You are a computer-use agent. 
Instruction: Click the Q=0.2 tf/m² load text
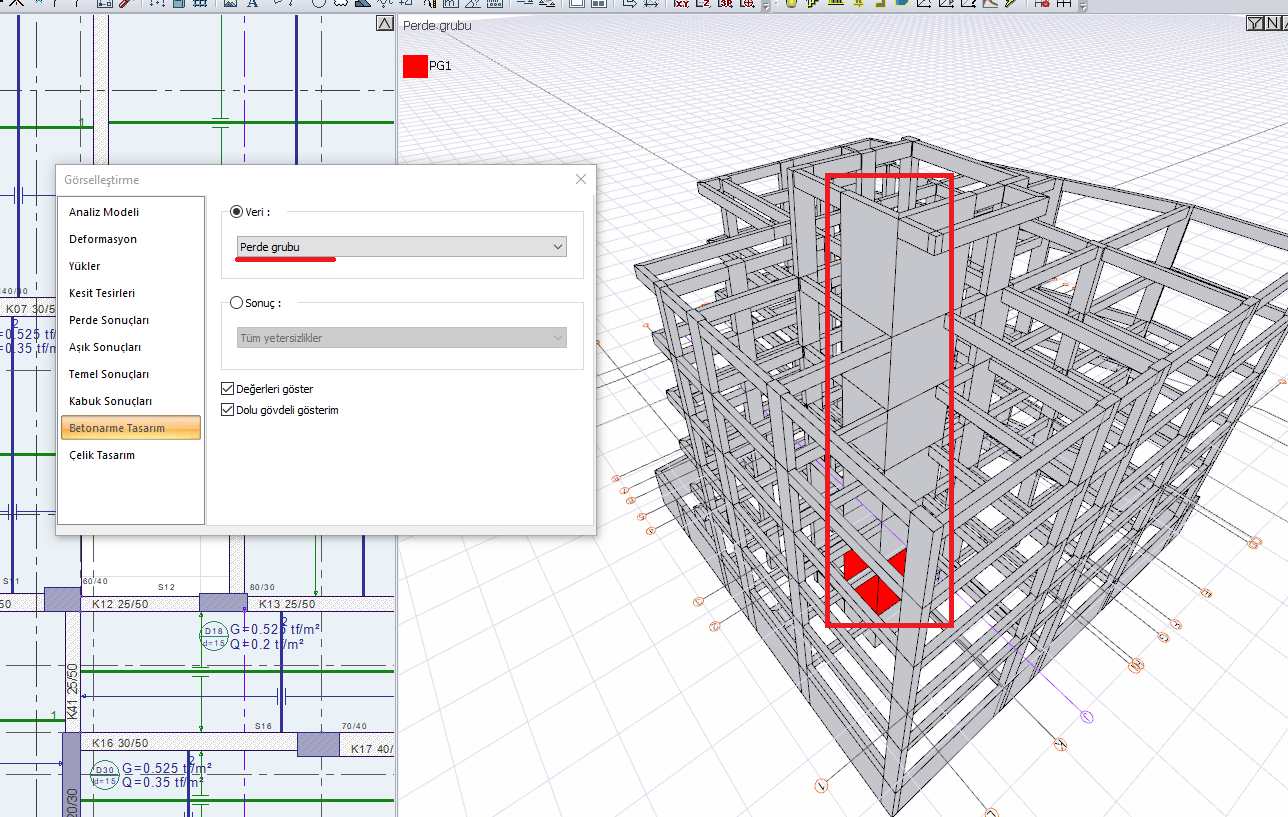[268, 644]
